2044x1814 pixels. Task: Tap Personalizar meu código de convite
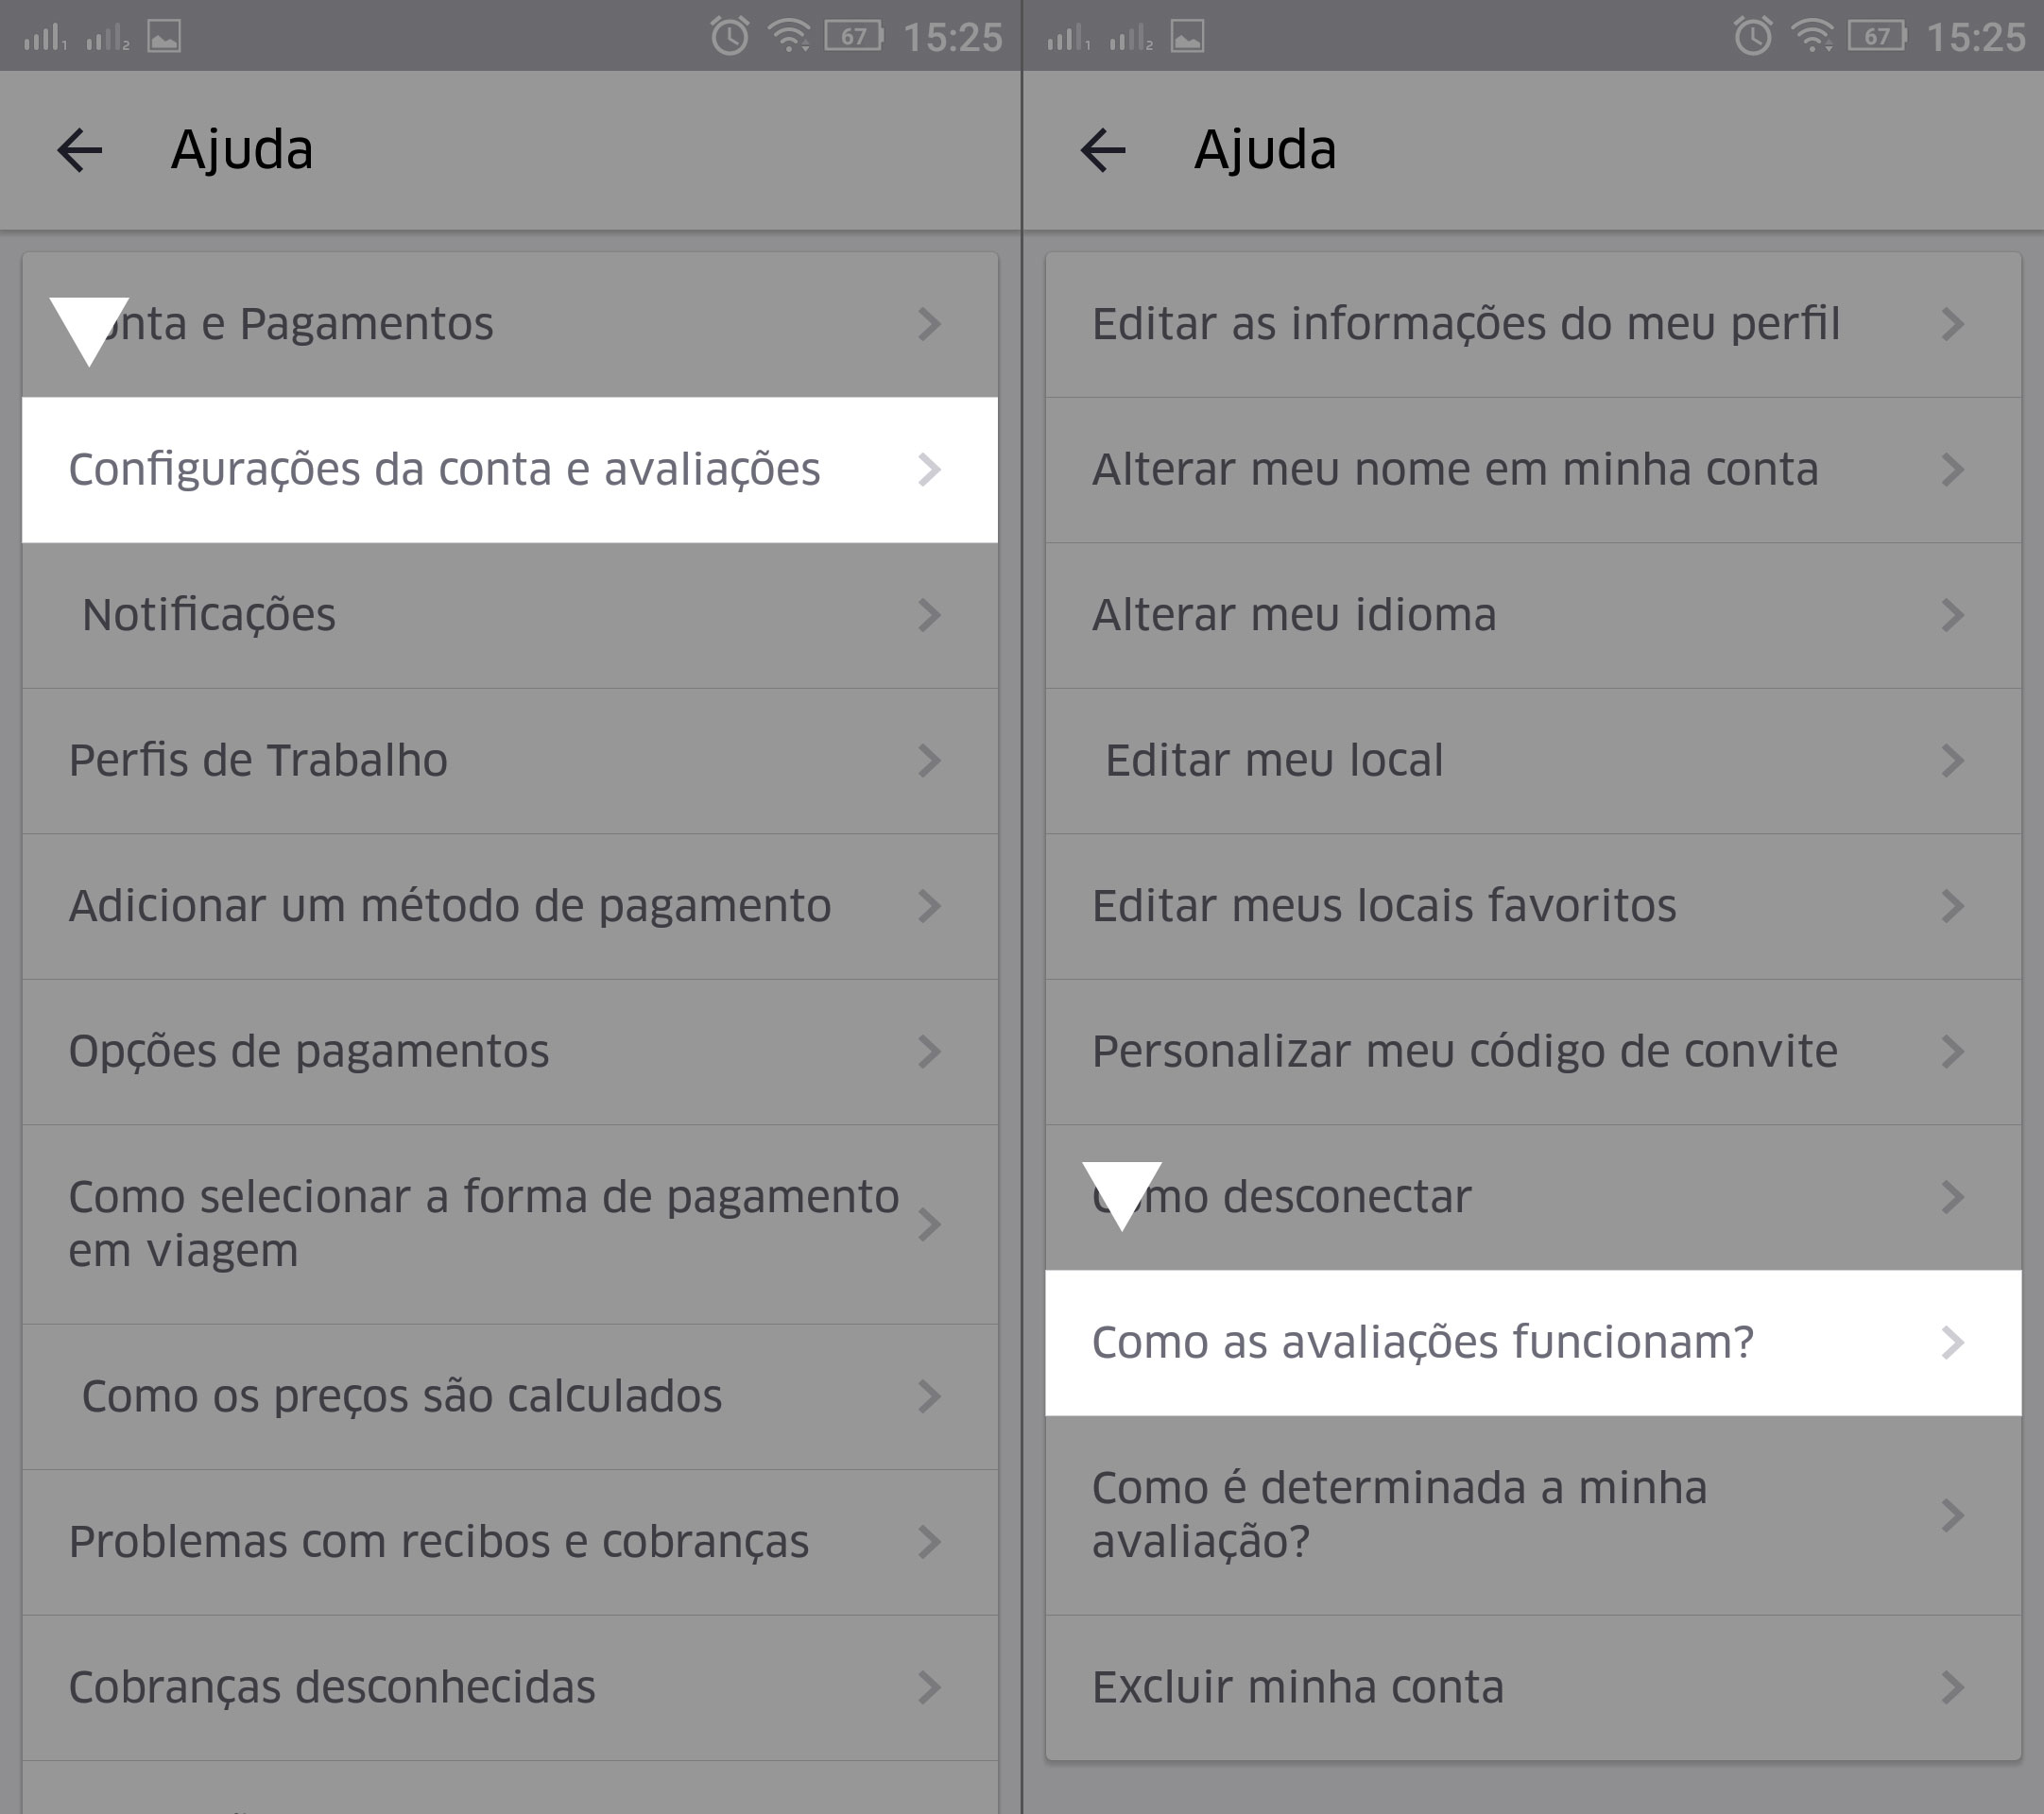click(1464, 1052)
